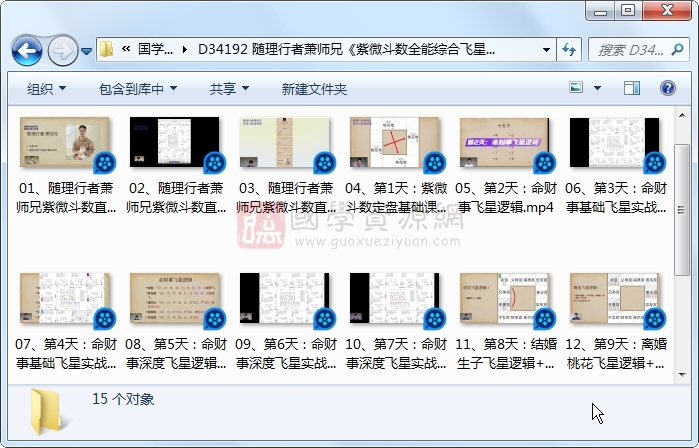Open Help via question mark icon
Viewport: 699px width, 448px height.
[x=667, y=88]
